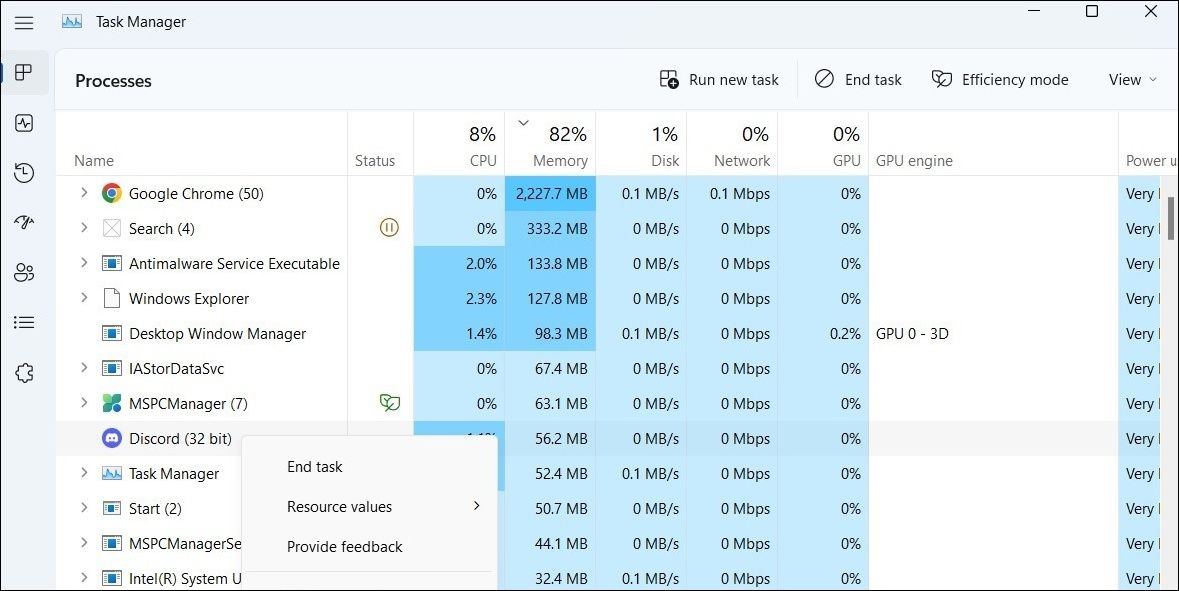Expand the Google Chrome process group
Screen dimensions: 1179x591
click(84, 193)
